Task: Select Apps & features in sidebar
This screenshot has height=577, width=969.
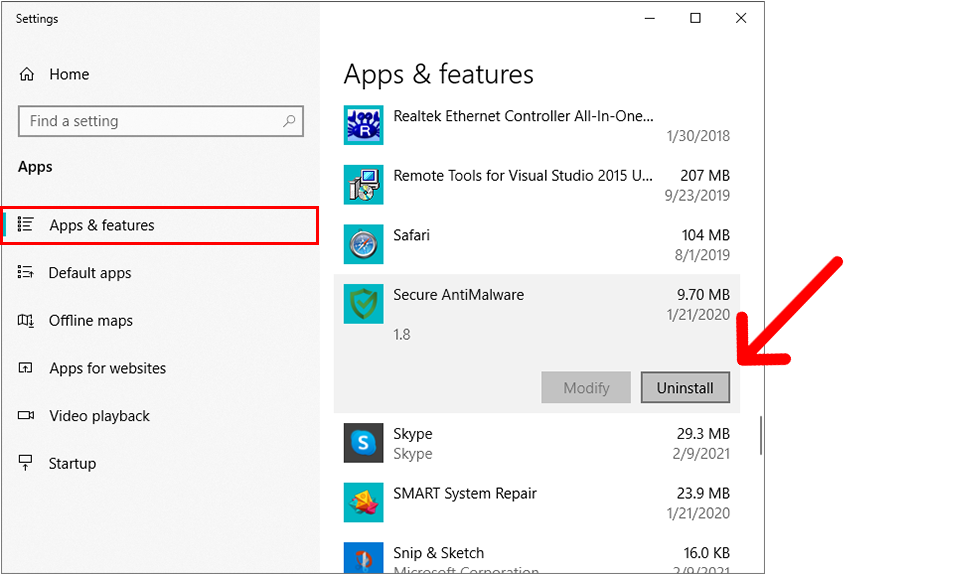Action: (160, 225)
